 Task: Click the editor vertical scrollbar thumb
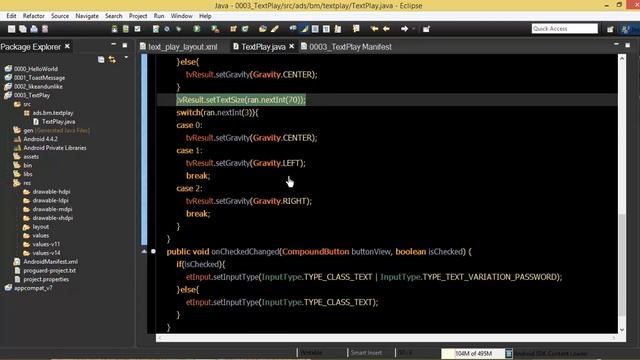pyautogui.click(x=622, y=264)
